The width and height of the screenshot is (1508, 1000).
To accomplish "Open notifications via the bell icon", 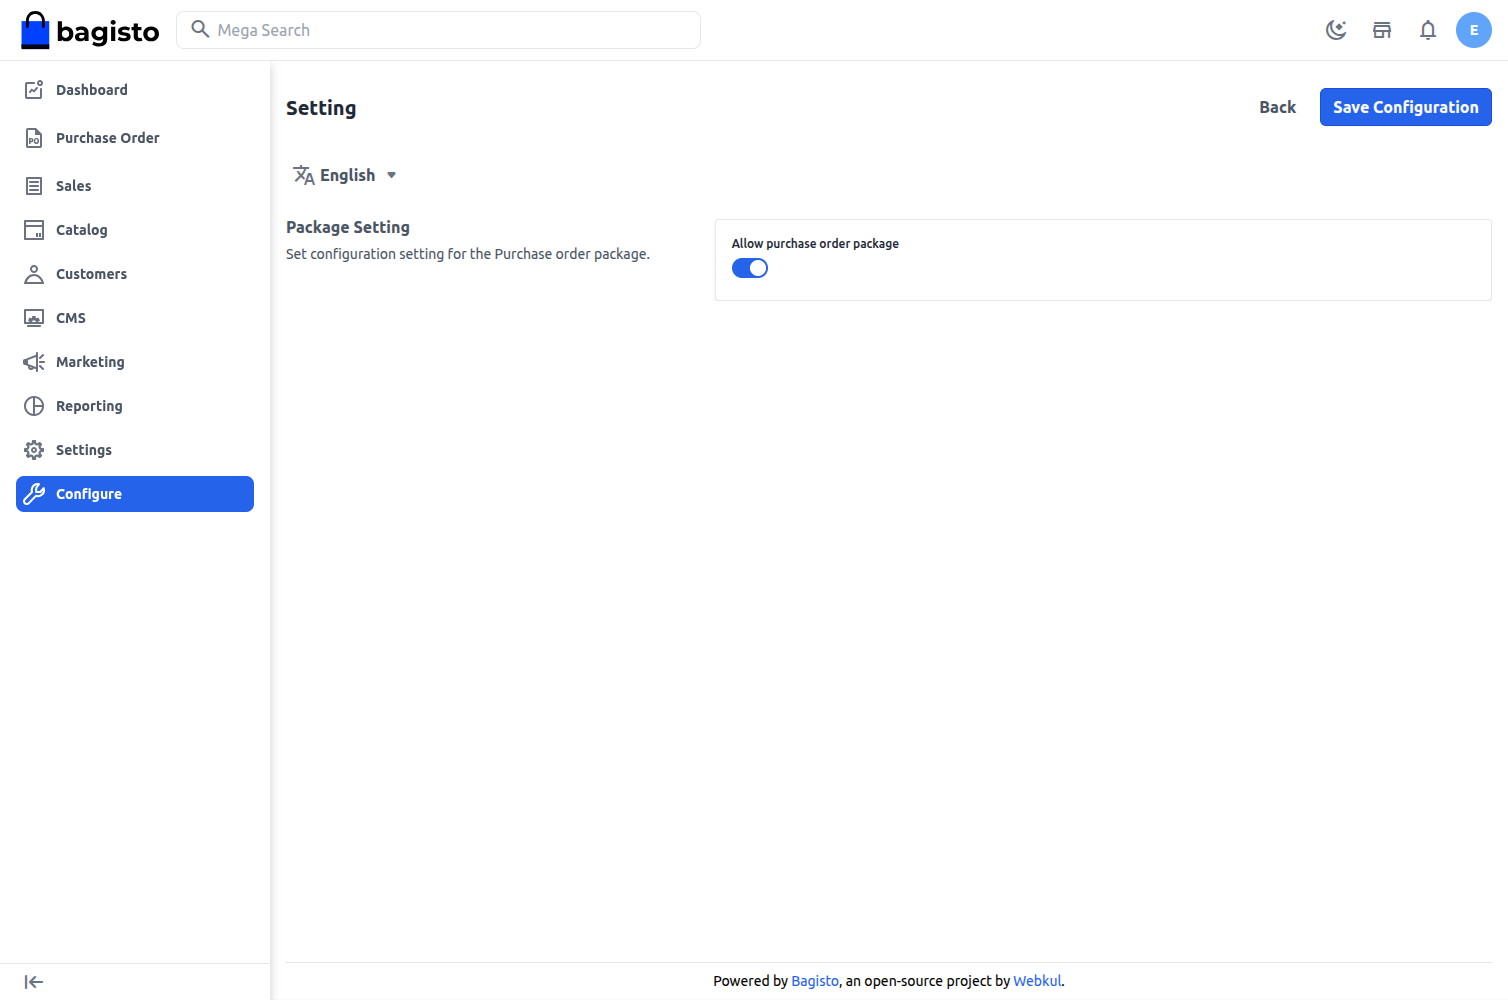I will pyautogui.click(x=1428, y=30).
